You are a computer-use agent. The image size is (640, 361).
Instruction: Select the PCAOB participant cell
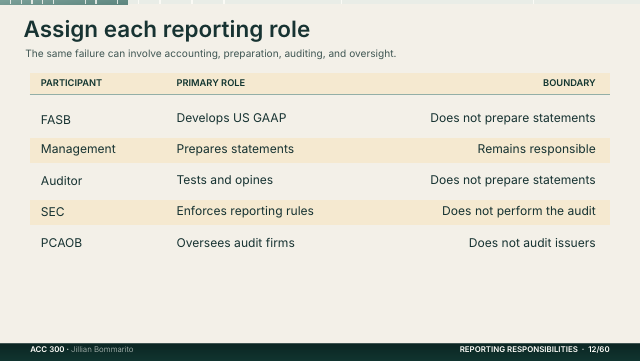click(x=61, y=243)
